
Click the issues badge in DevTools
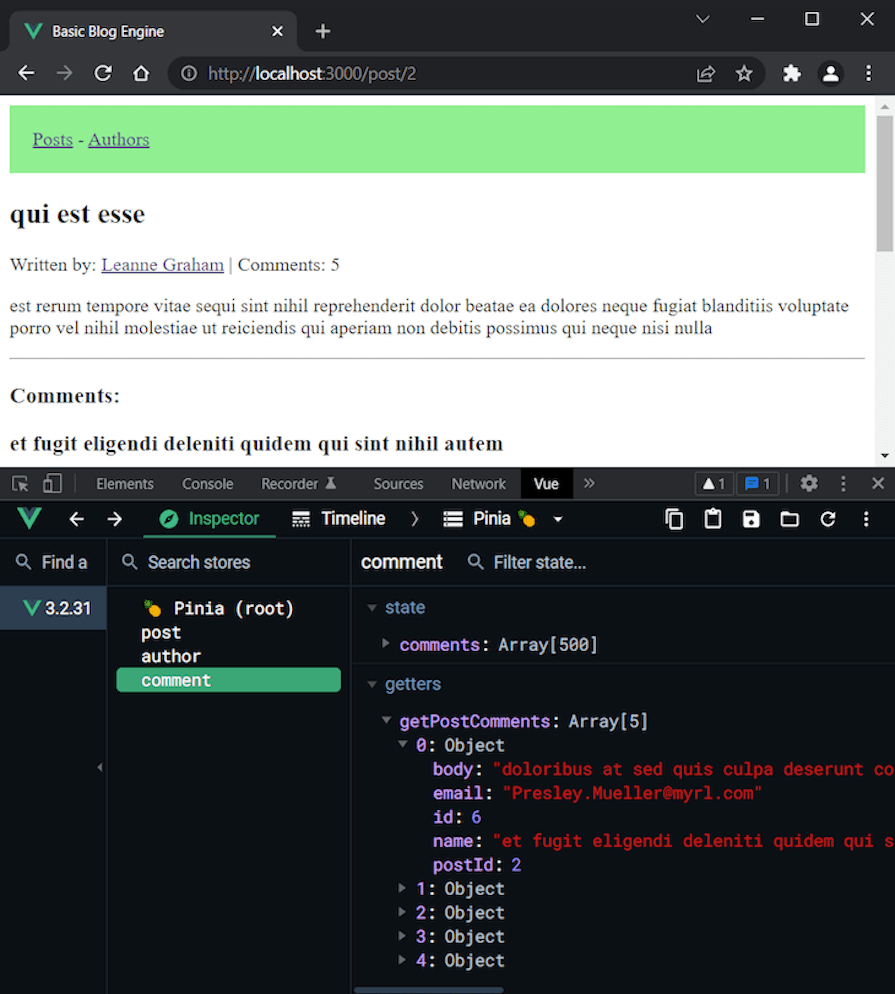[x=758, y=483]
